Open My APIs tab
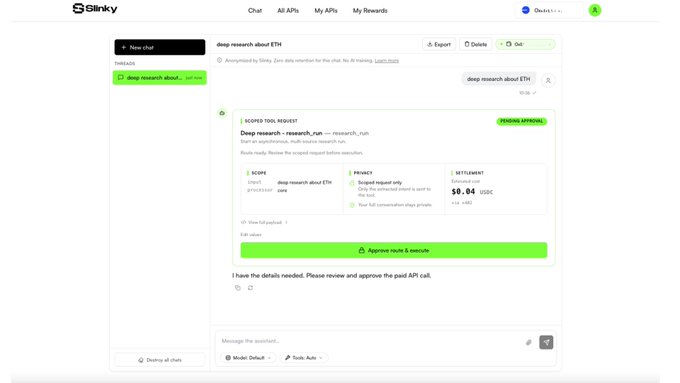The image size is (680, 383). (326, 10)
